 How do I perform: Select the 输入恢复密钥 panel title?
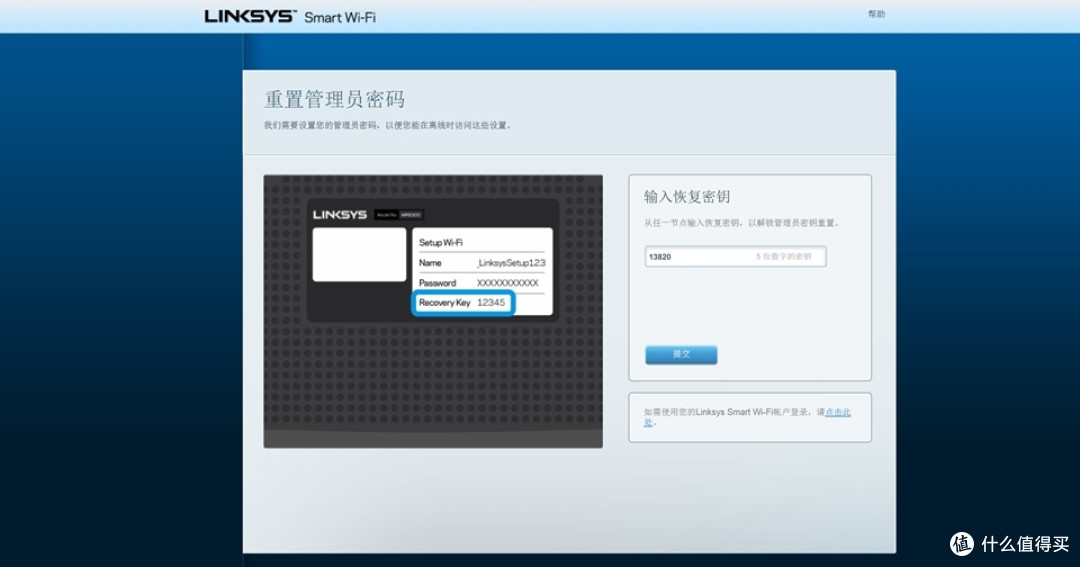tap(687, 197)
